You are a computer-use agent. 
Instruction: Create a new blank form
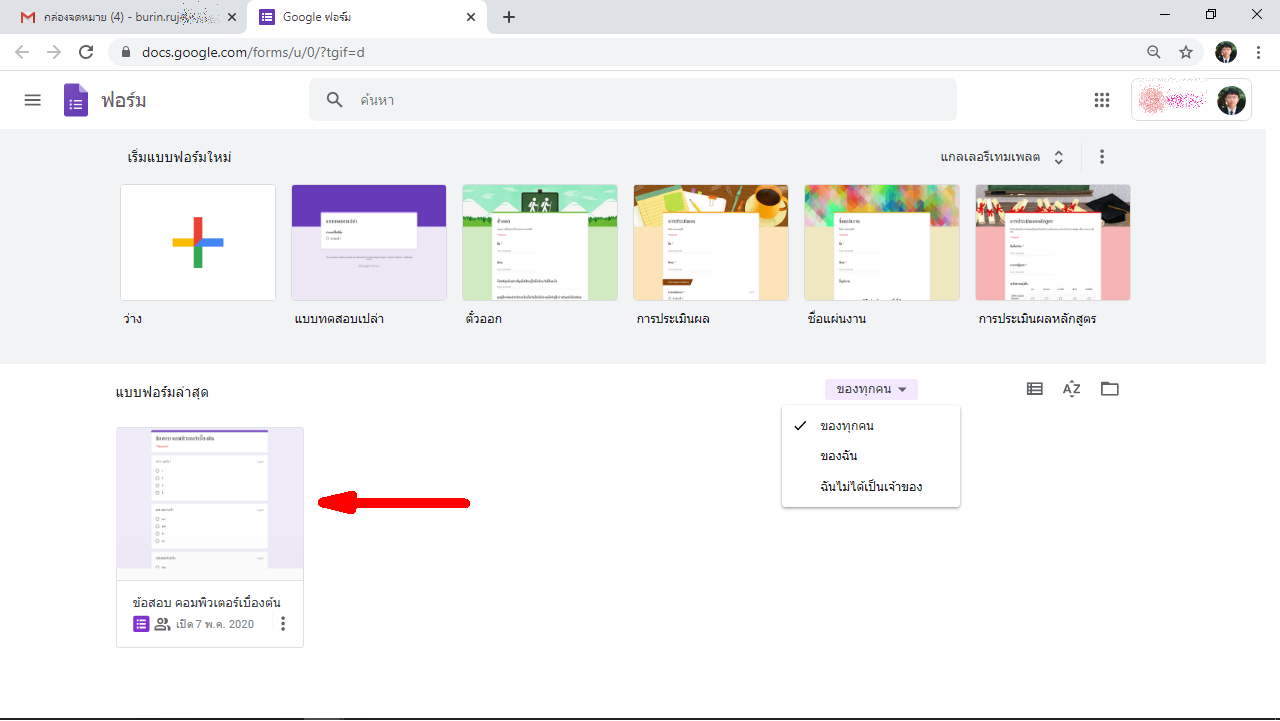198,242
